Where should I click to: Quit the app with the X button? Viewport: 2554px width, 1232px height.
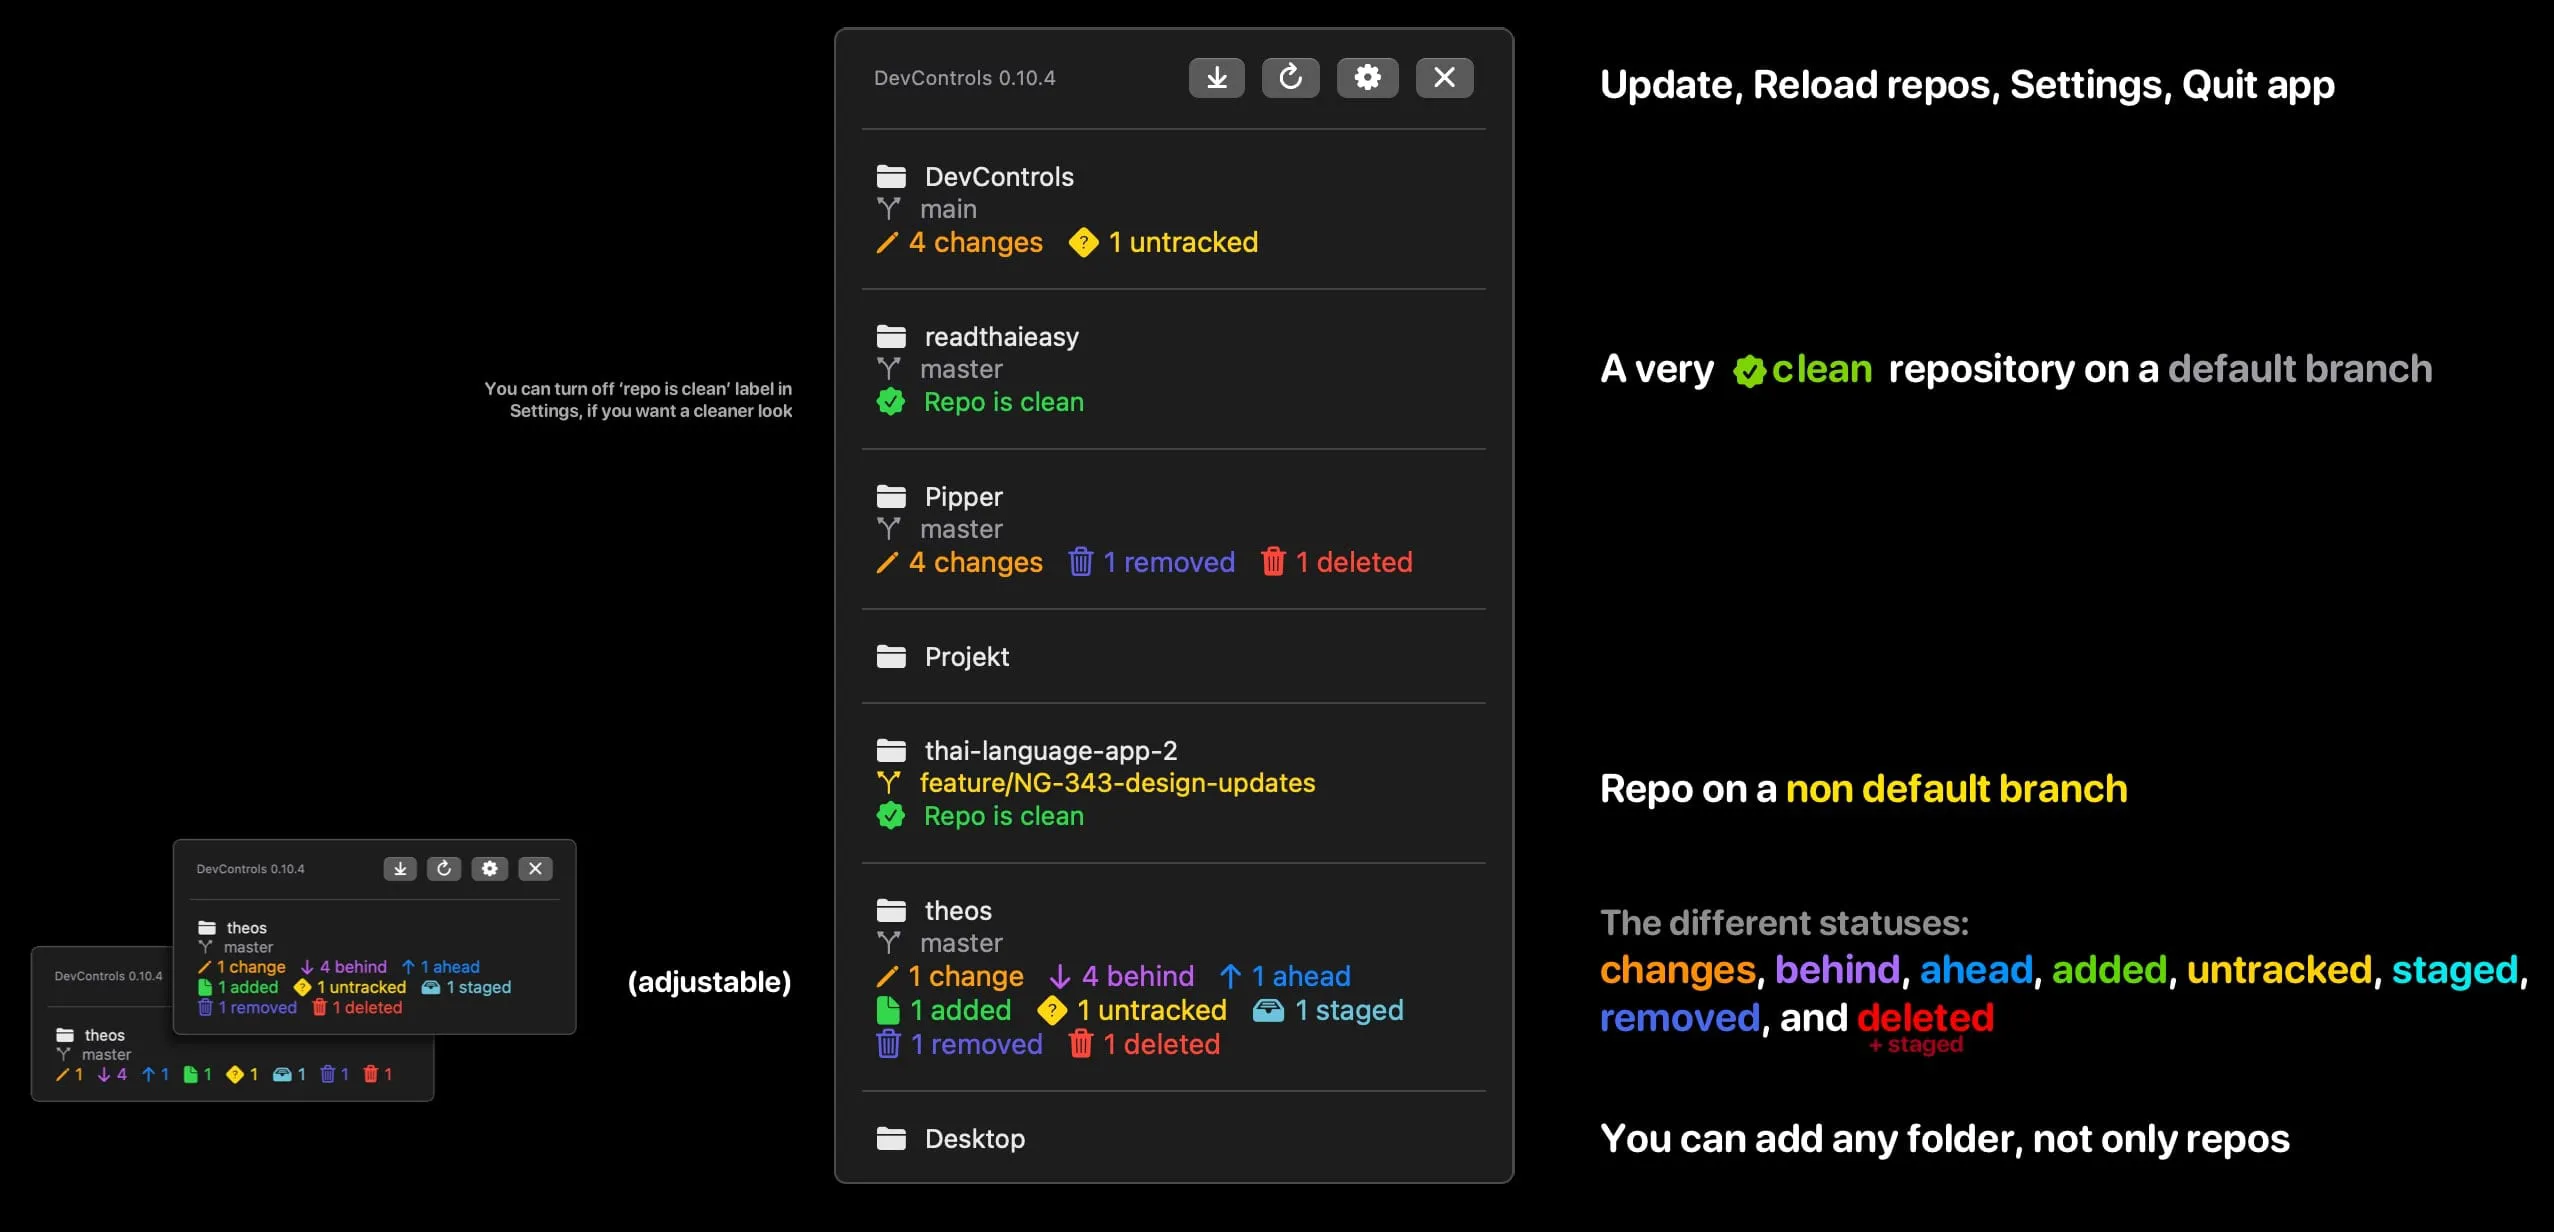(1444, 77)
